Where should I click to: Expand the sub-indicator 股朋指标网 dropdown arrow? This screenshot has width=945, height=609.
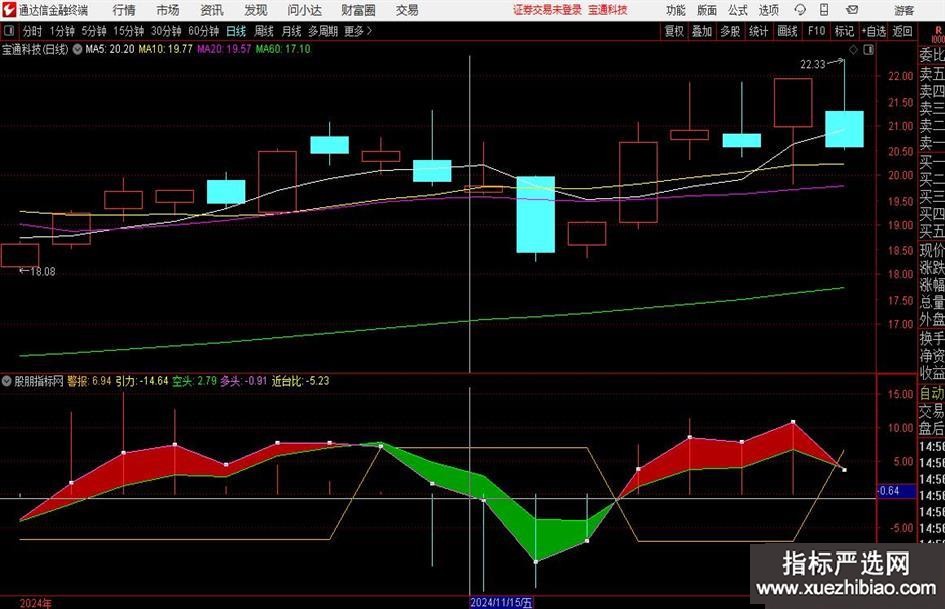7,381
